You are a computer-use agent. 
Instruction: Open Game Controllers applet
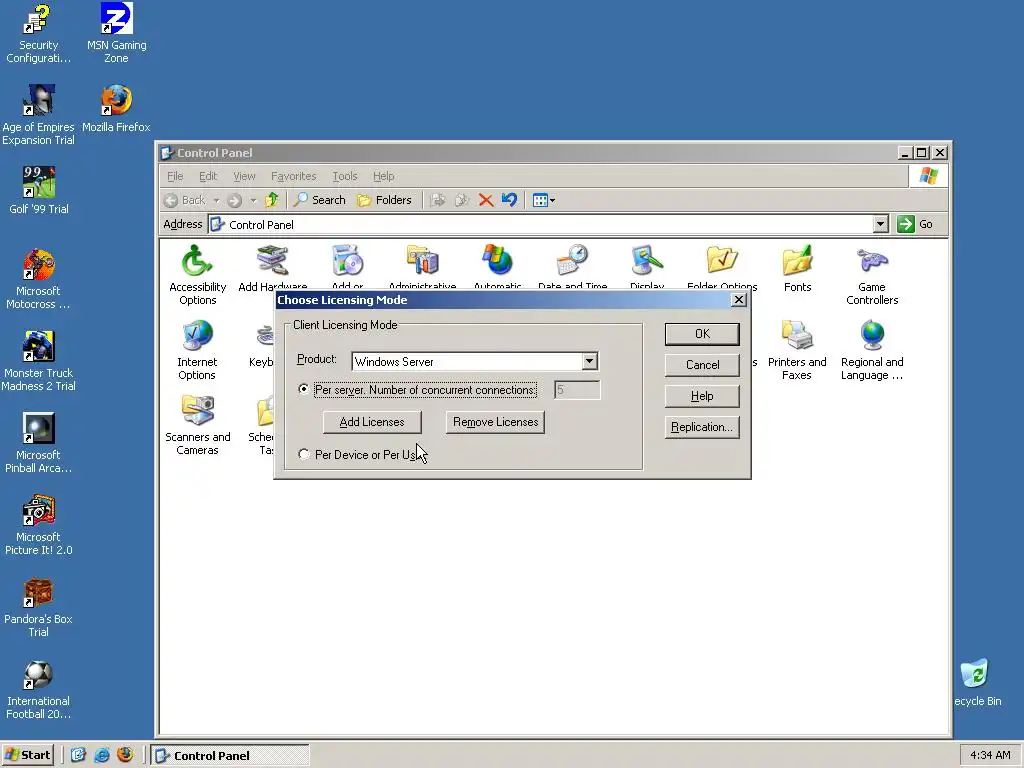(872, 275)
